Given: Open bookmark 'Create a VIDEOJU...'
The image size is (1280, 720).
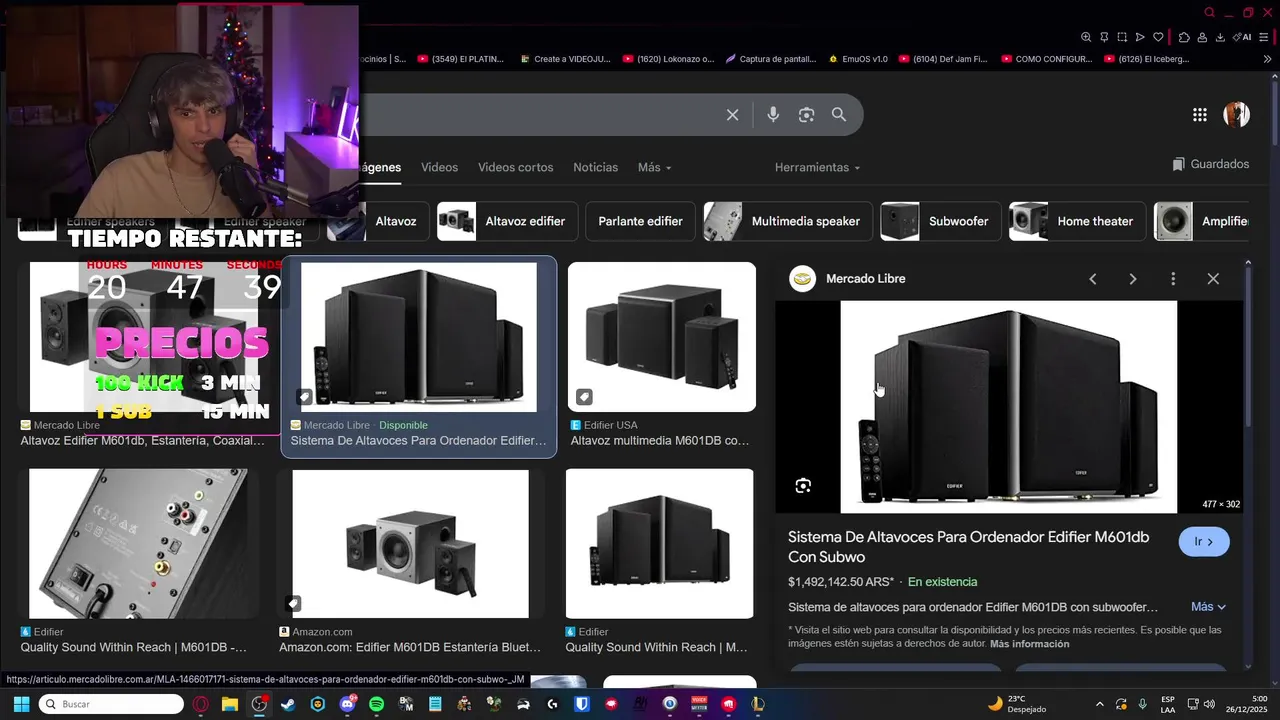Looking at the screenshot, I should pyautogui.click(x=565, y=59).
